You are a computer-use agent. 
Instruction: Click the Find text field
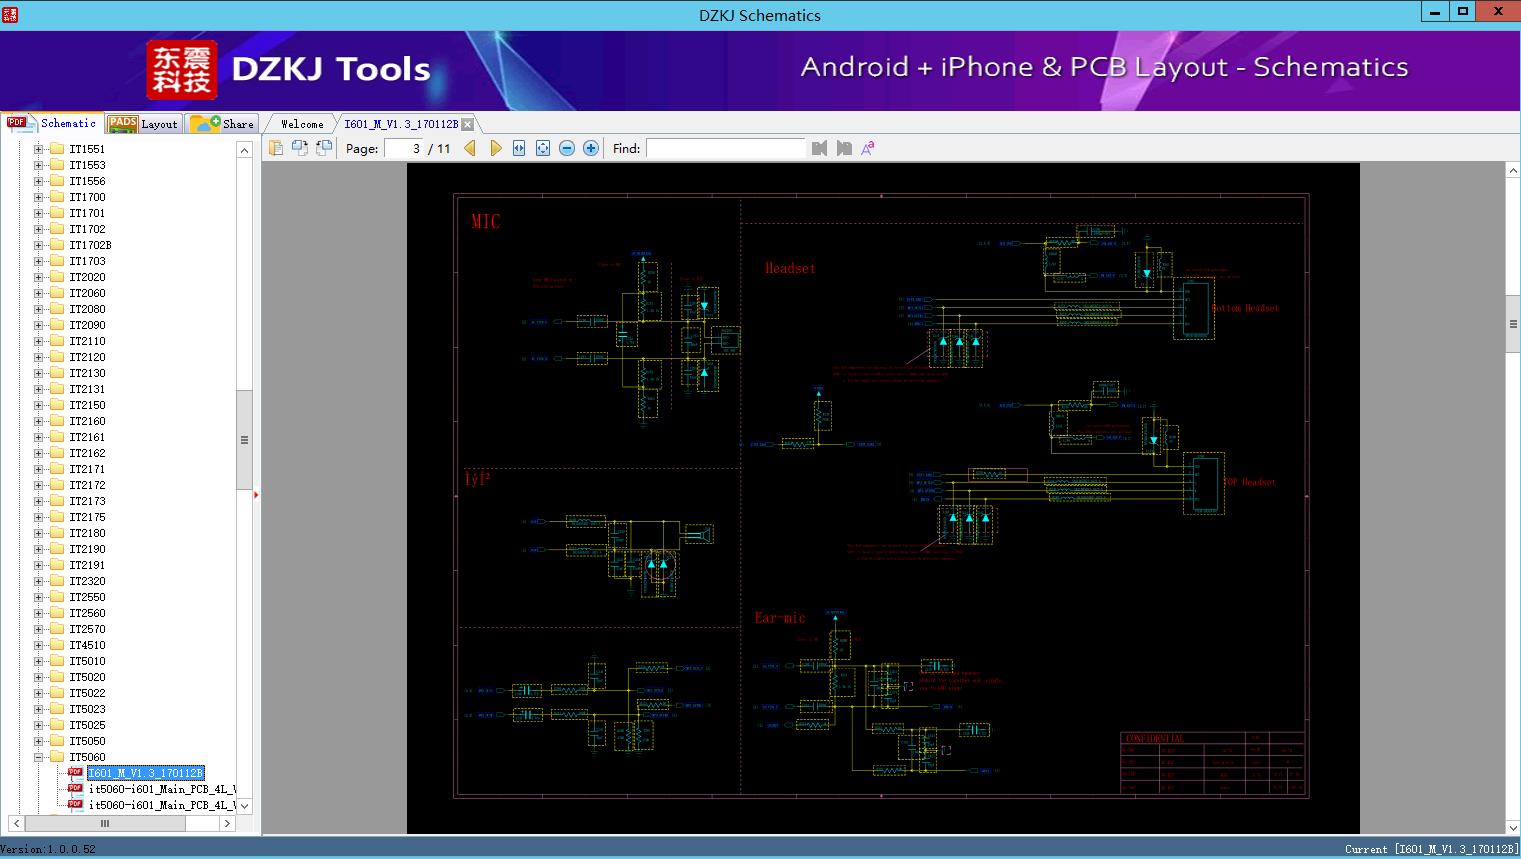[x=725, y=148]
